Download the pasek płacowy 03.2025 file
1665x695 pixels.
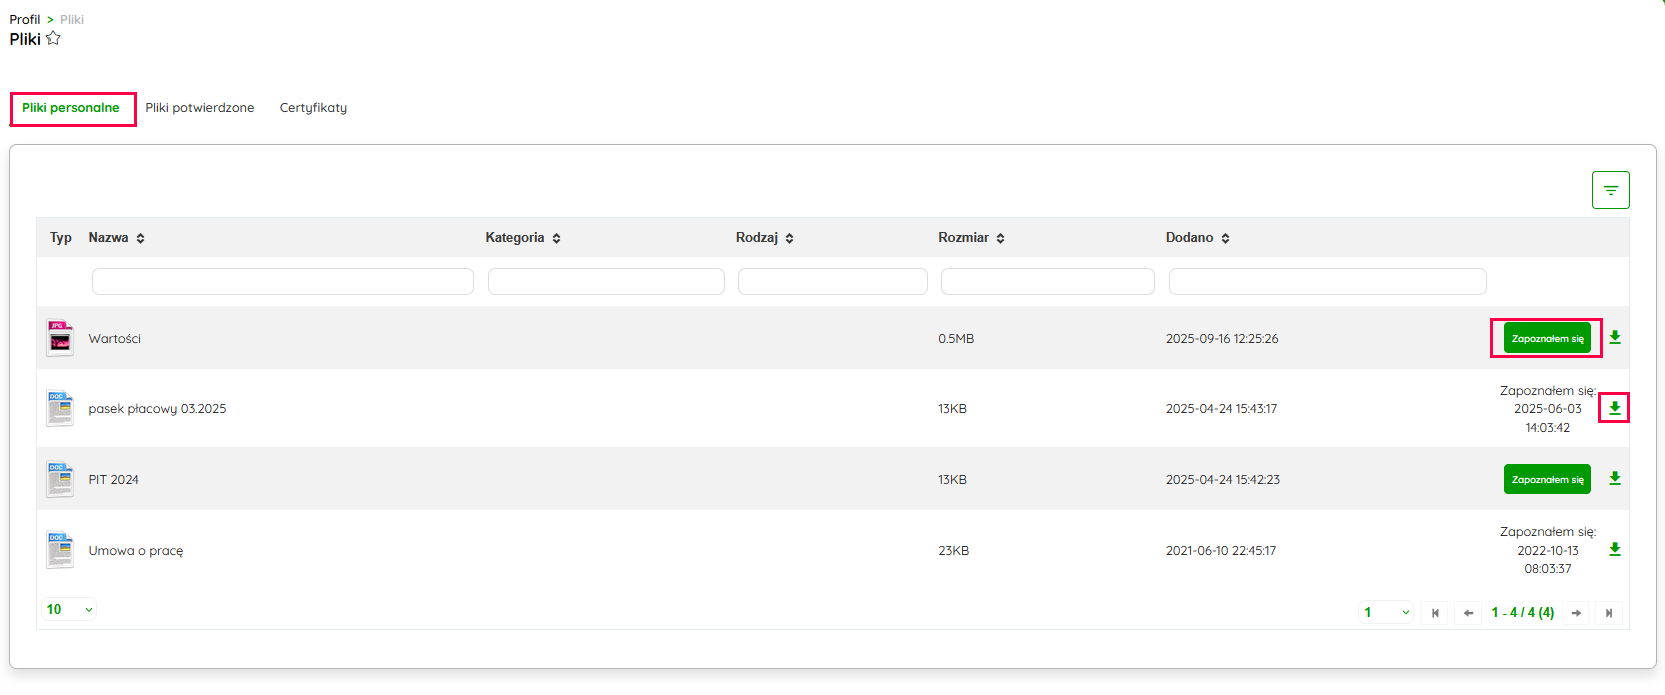(1614, 408)
